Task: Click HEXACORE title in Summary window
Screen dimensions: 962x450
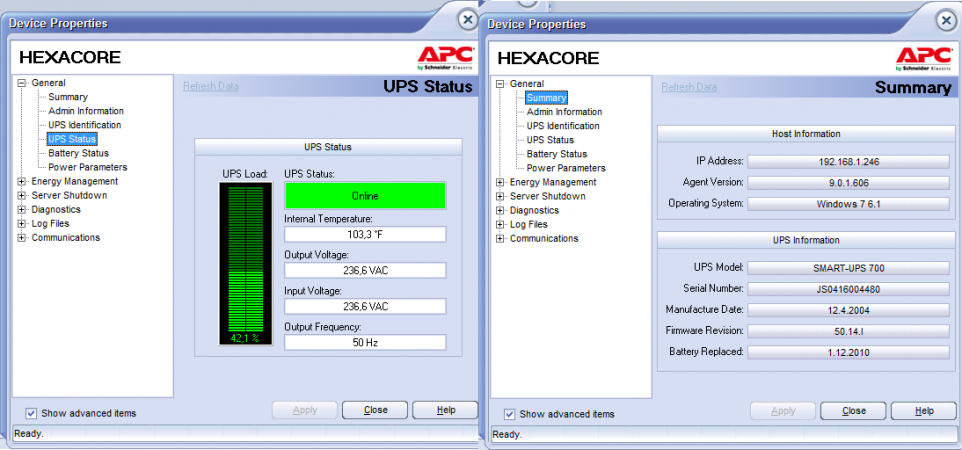Action: point(548,58)
